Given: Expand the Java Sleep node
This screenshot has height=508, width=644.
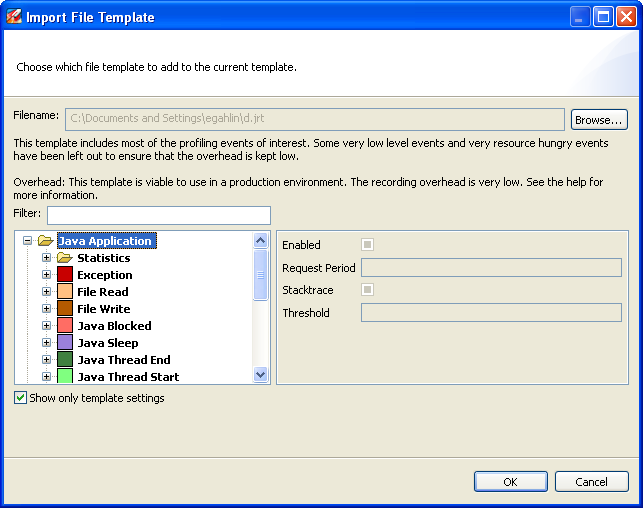Looking at the screenshot, I should [x=46, y=342].
